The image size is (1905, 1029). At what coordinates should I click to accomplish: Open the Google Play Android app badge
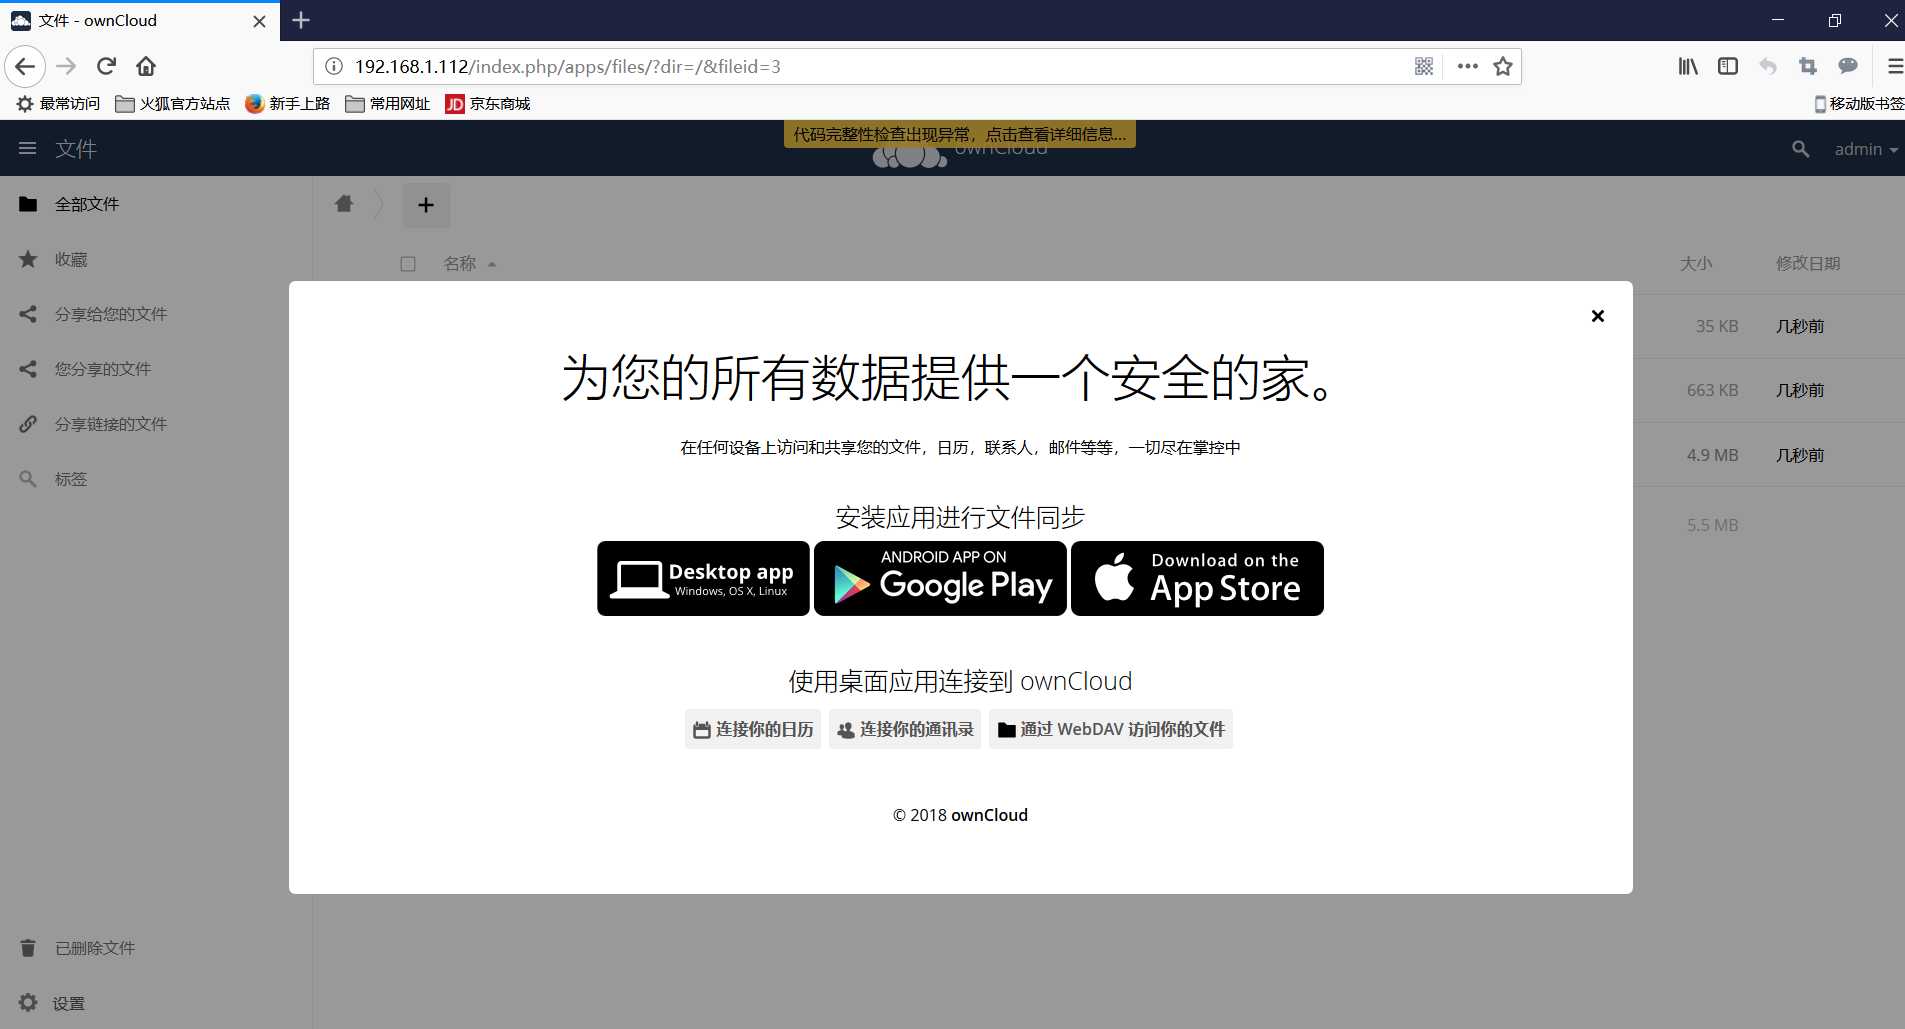coord(940,578)
